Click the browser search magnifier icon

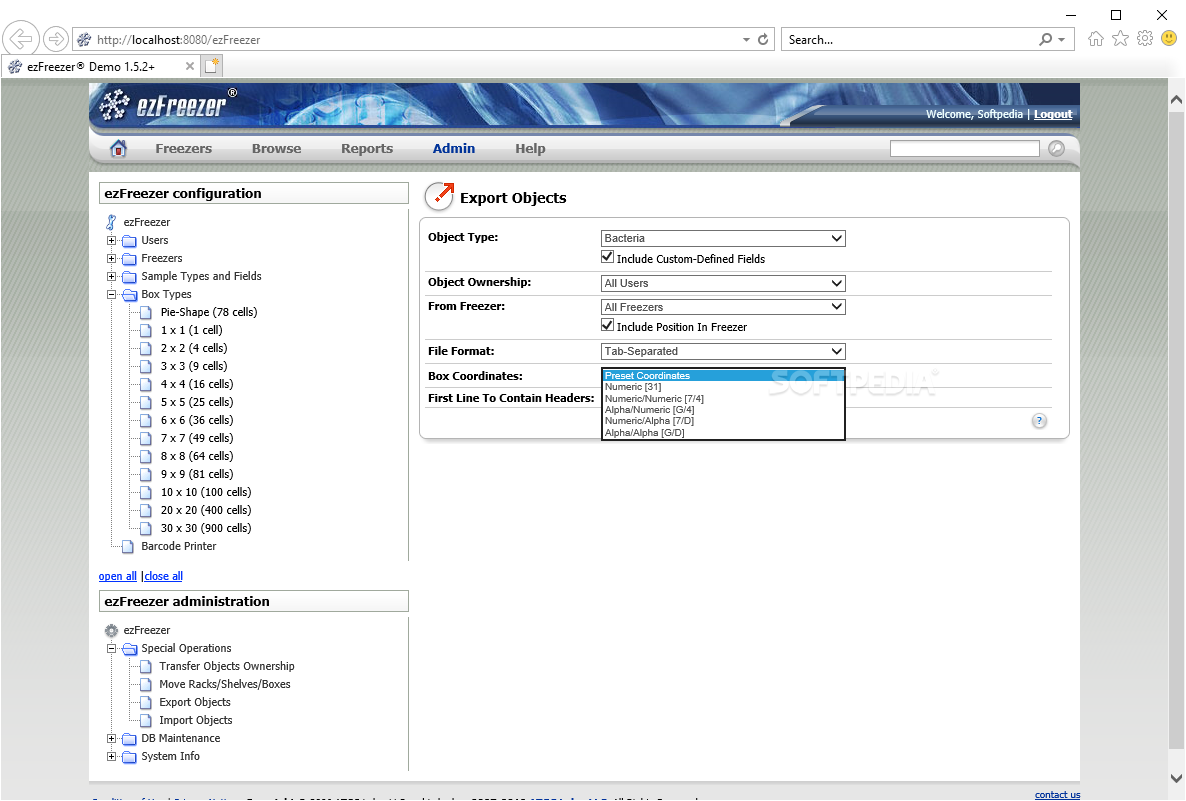(1045, 39)
